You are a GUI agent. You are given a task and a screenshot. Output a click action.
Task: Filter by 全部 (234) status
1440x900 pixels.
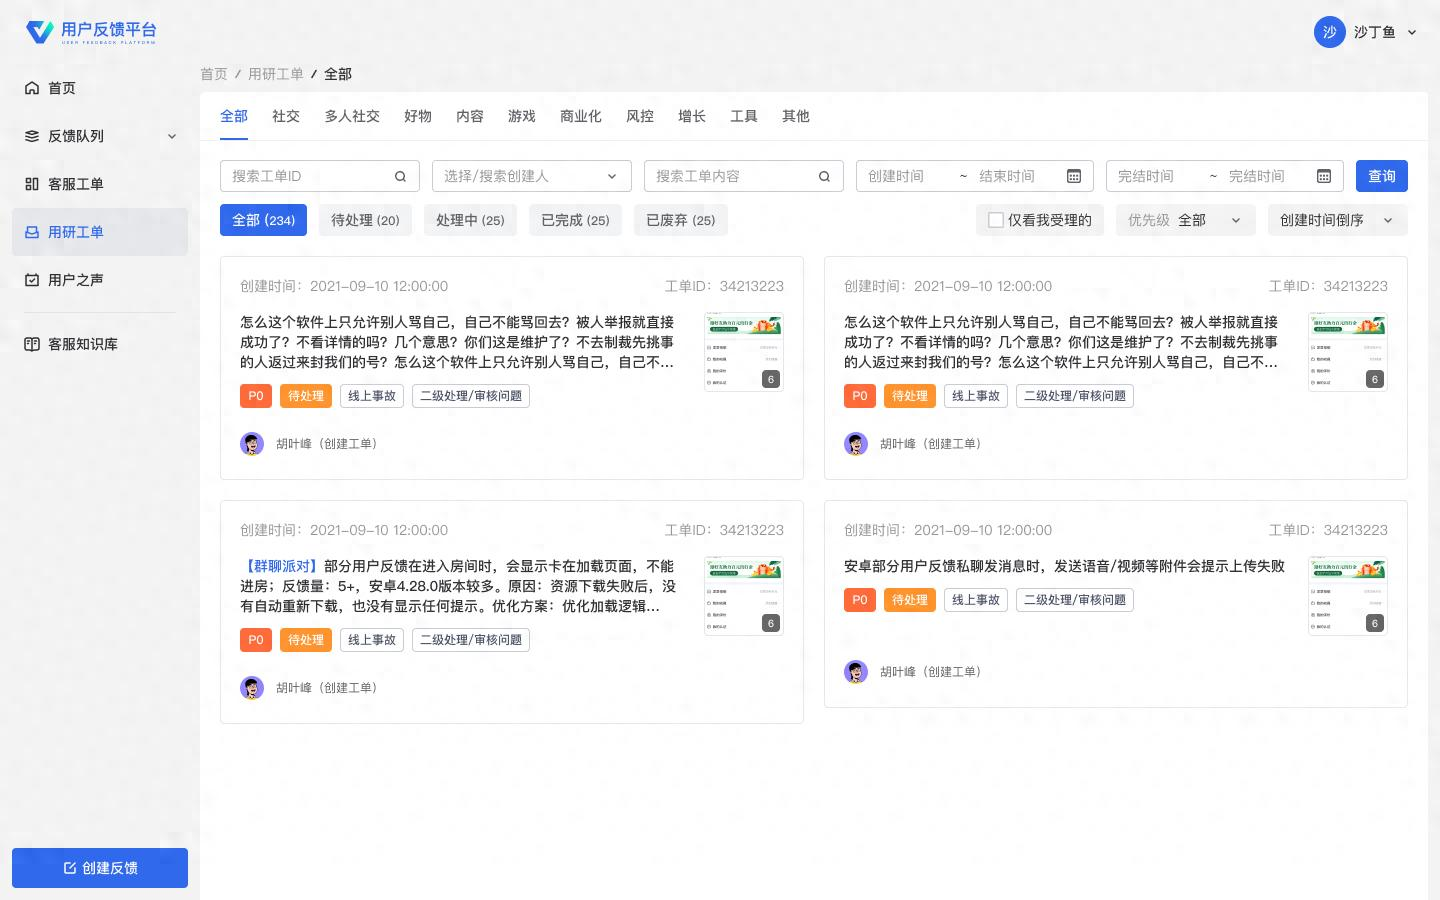coord(263,220)
